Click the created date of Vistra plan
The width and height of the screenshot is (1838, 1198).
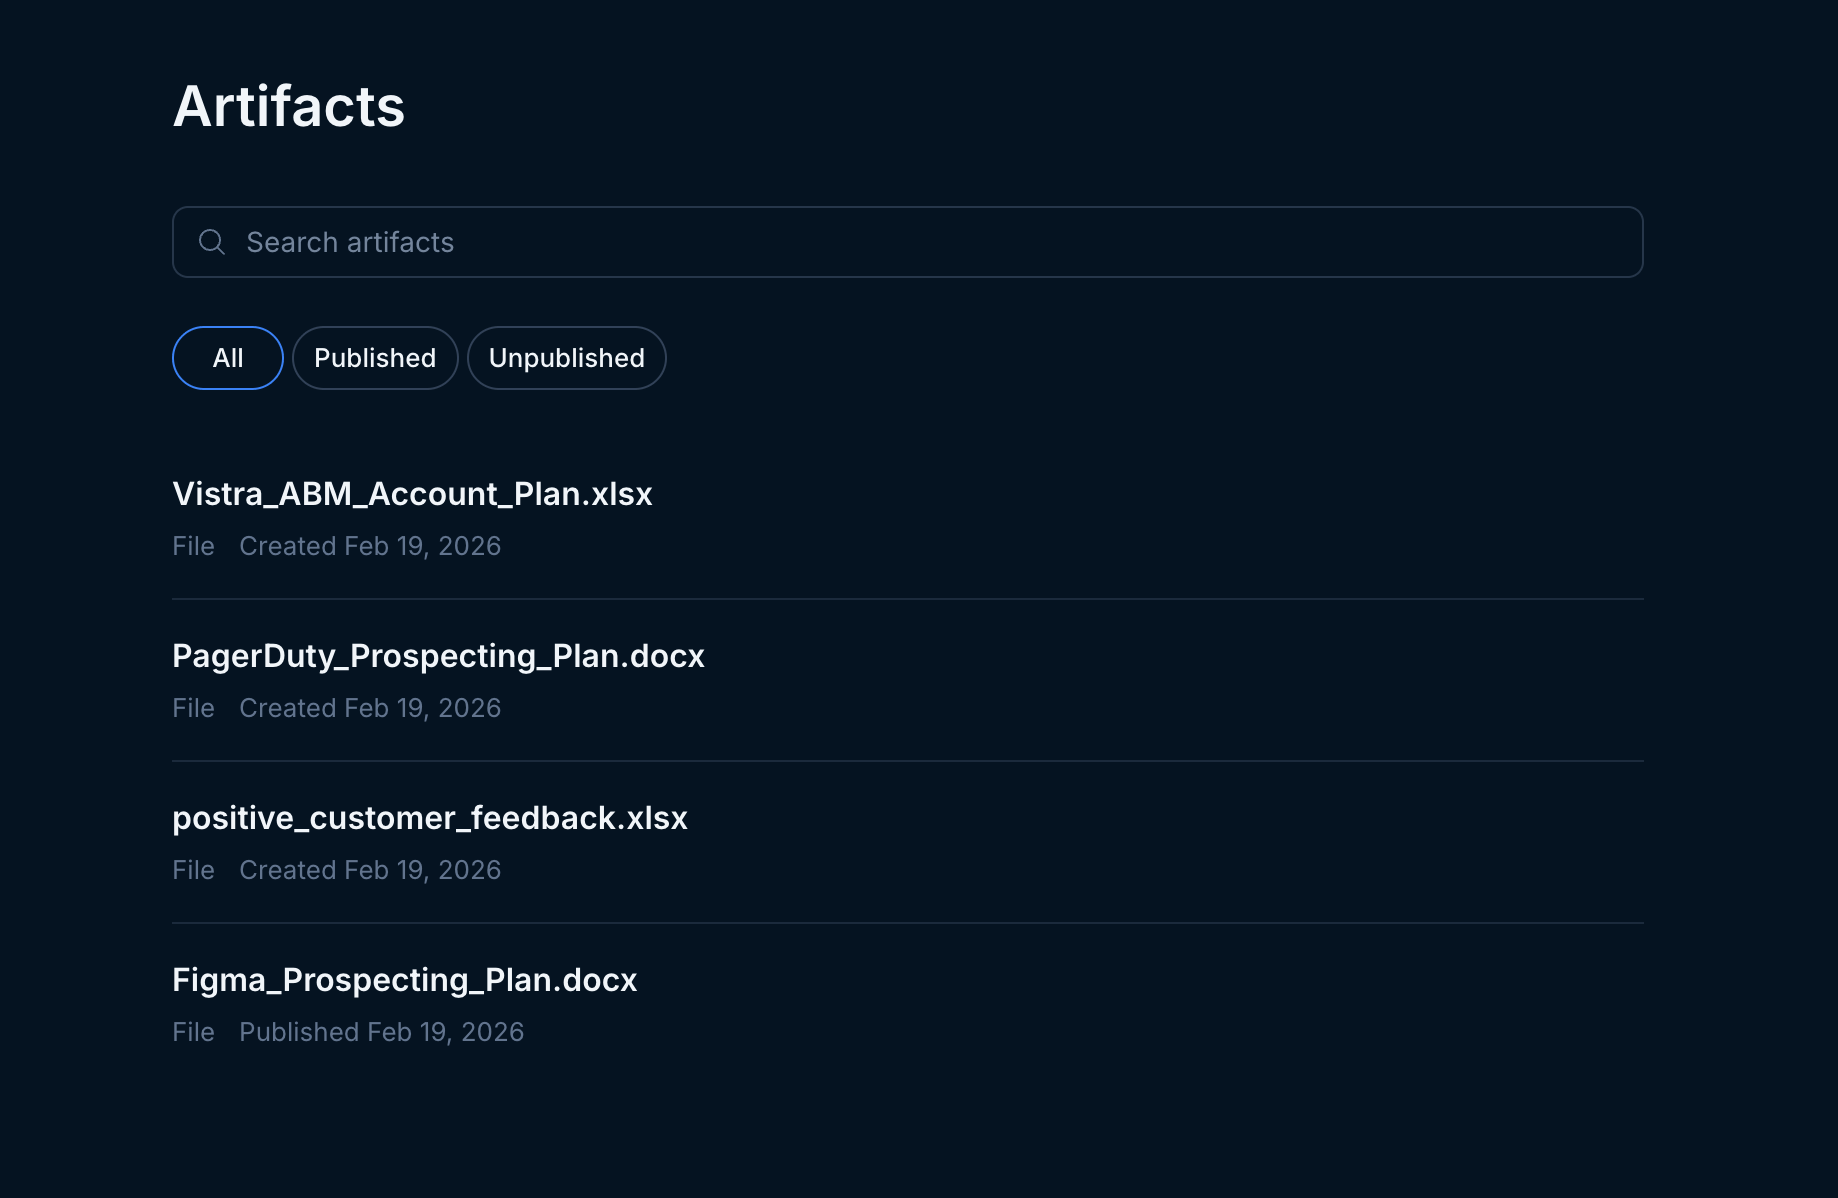(370, 546)
